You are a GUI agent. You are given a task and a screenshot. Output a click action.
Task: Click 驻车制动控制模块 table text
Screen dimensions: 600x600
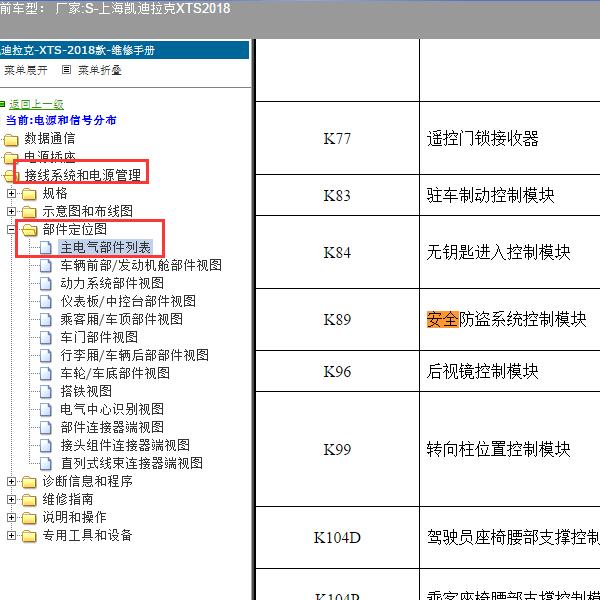(x=491, y=195)
